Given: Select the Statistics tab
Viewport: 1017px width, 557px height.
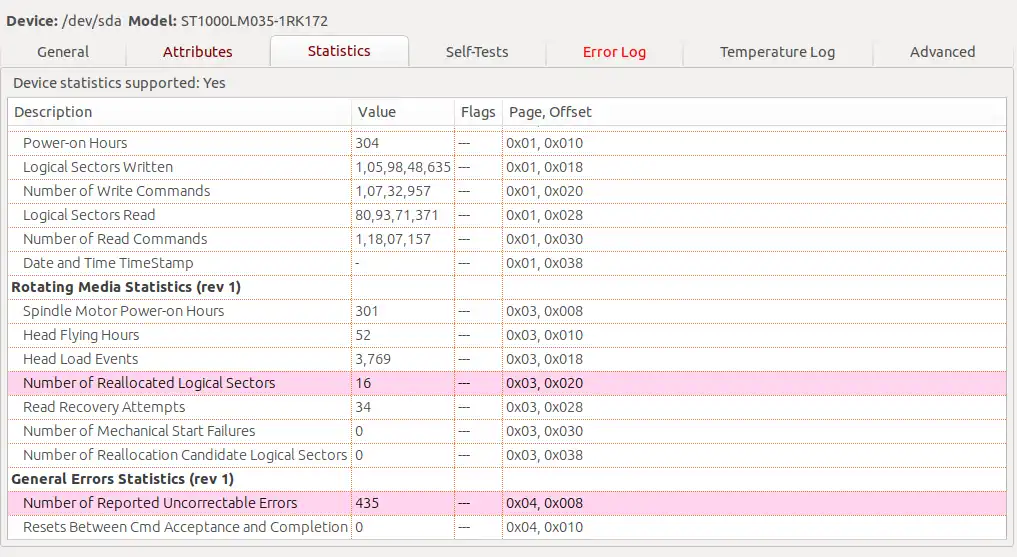Looking at the screenshot, I should [x=339, y=51].
